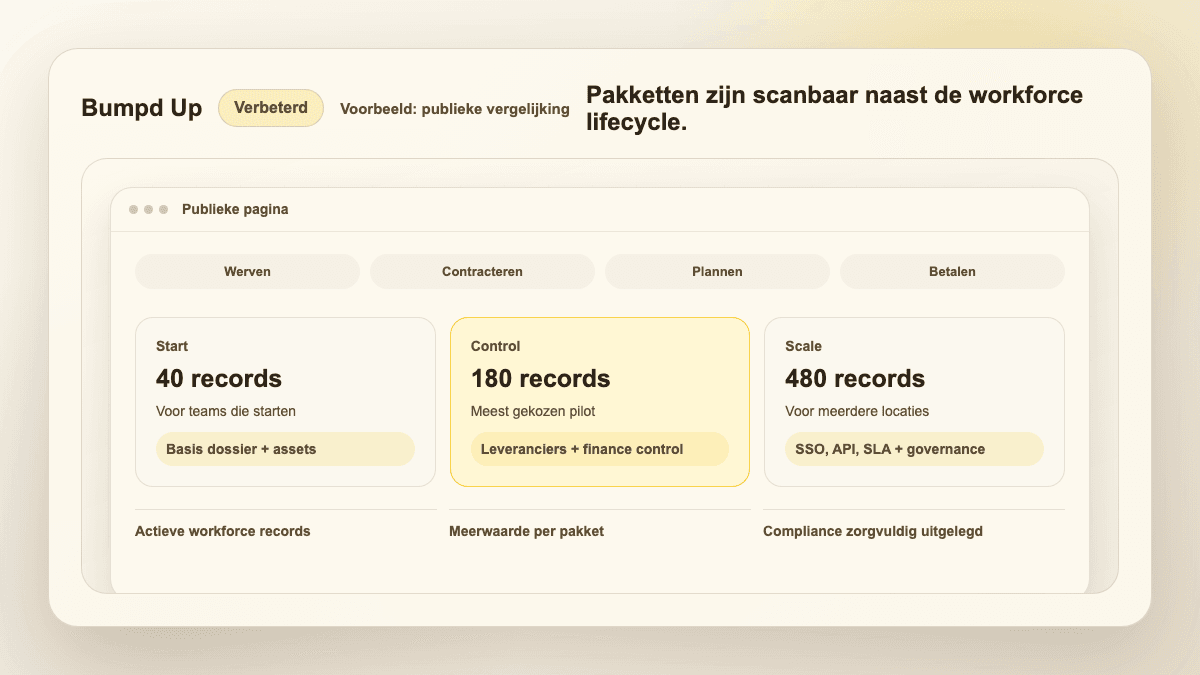Choose the Betalen tab

click(952, 271)
